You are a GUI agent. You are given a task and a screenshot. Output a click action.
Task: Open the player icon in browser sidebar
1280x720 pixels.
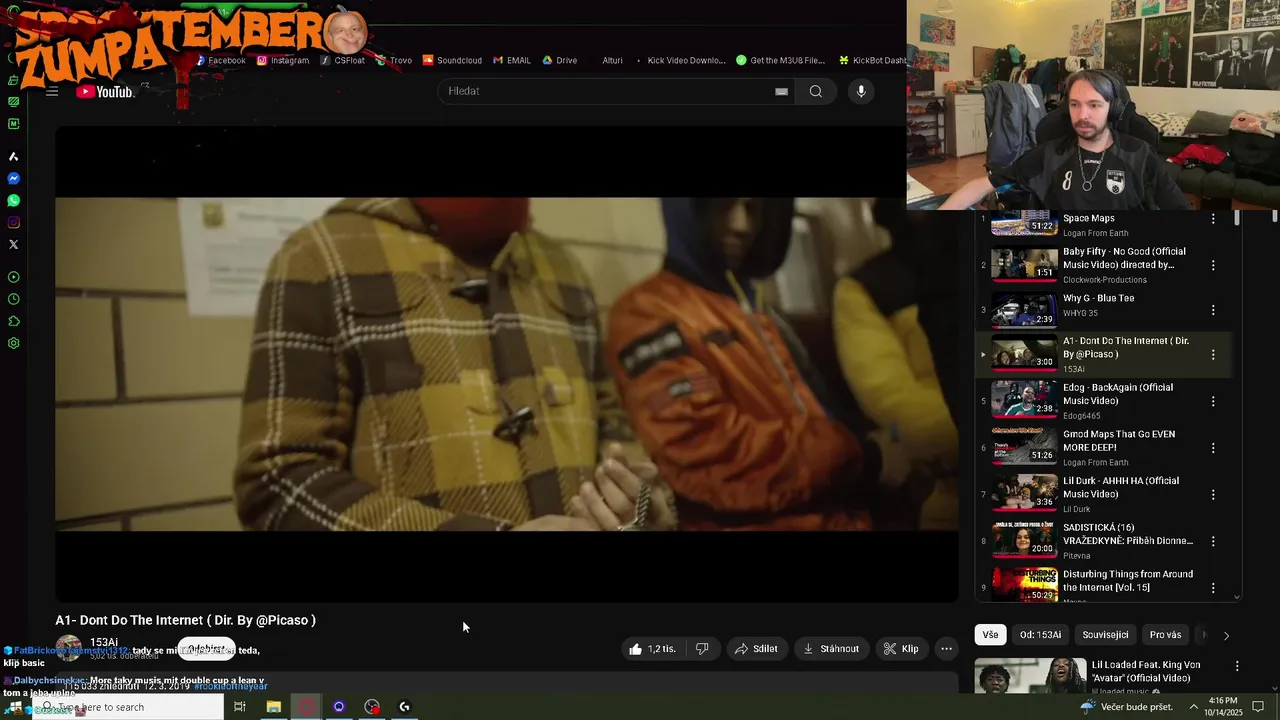pos(13,277)
